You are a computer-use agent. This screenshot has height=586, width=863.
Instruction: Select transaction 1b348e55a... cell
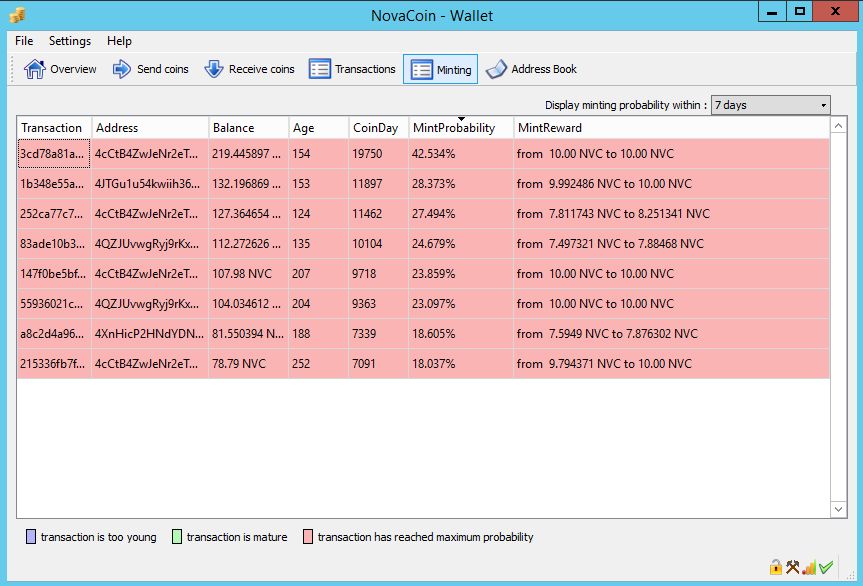[x=54, y=184]
